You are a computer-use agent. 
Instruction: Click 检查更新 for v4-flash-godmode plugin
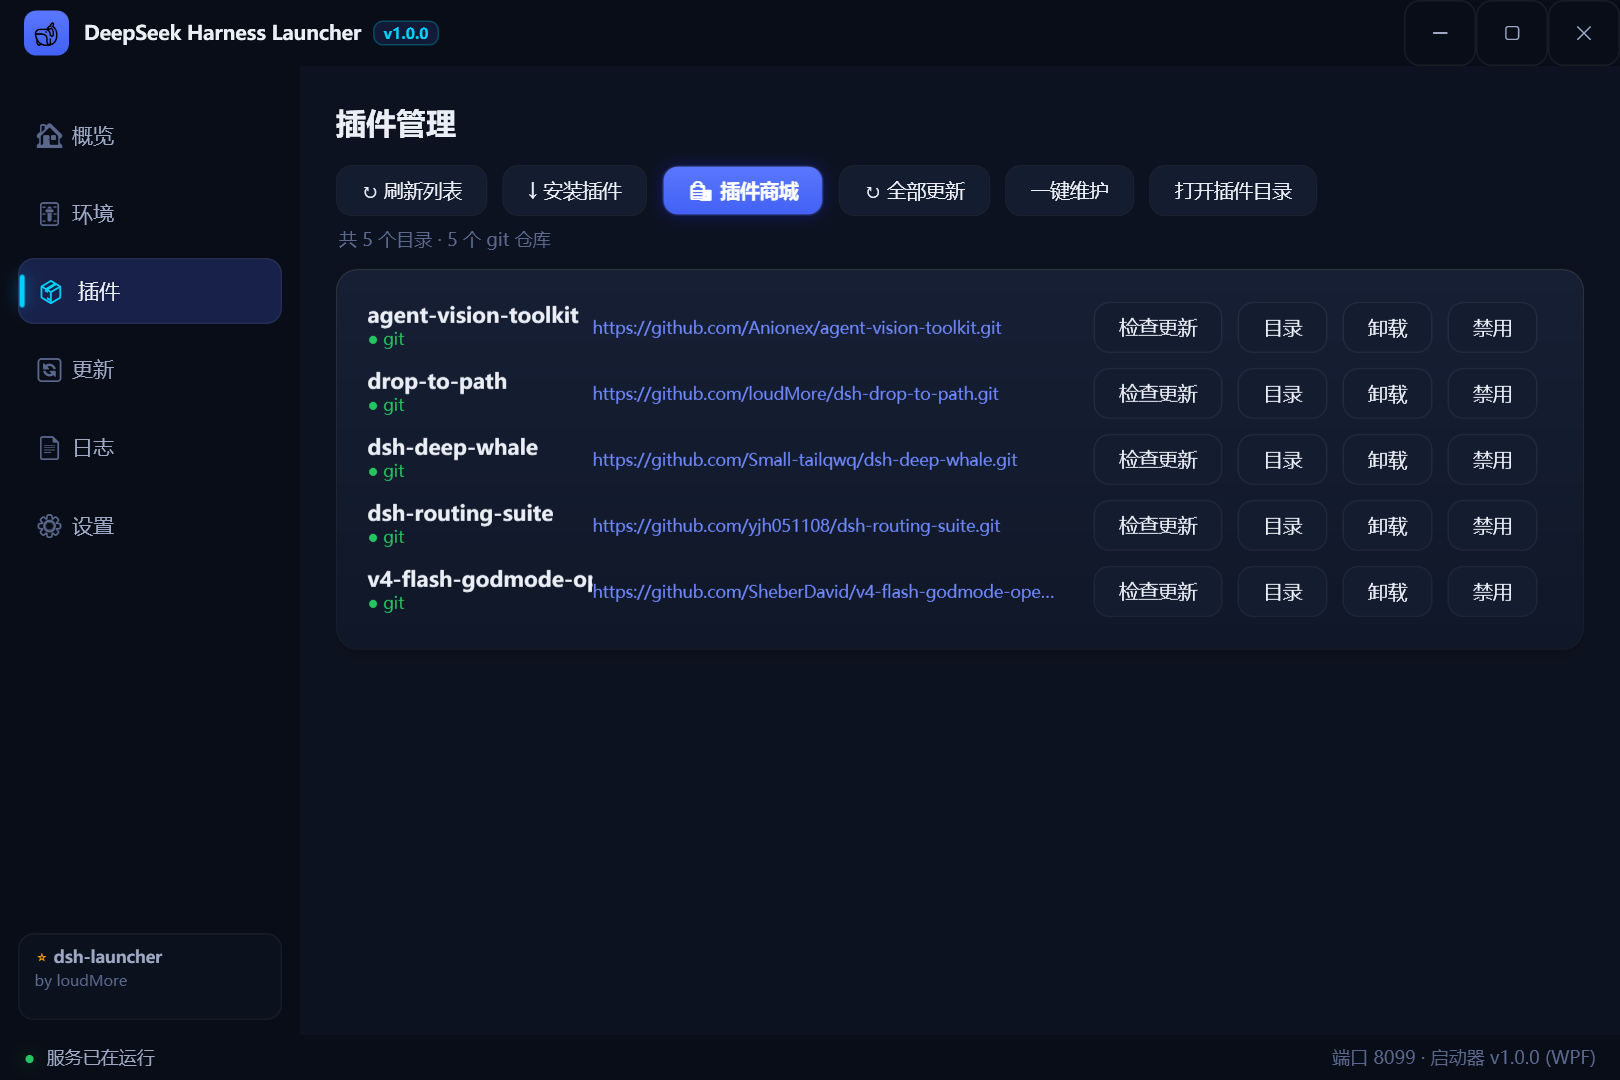[1158, 592]
